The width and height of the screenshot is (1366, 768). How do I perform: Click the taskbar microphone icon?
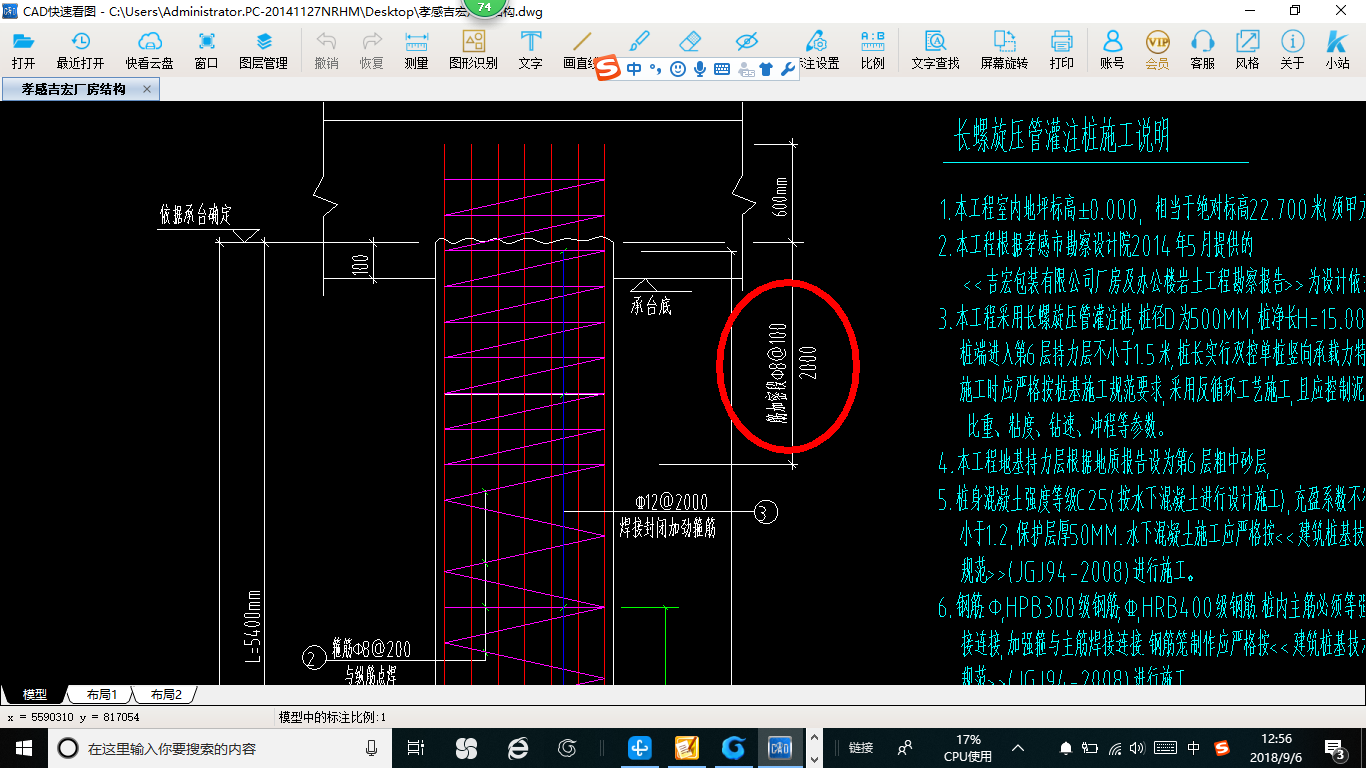coord(372,748)
